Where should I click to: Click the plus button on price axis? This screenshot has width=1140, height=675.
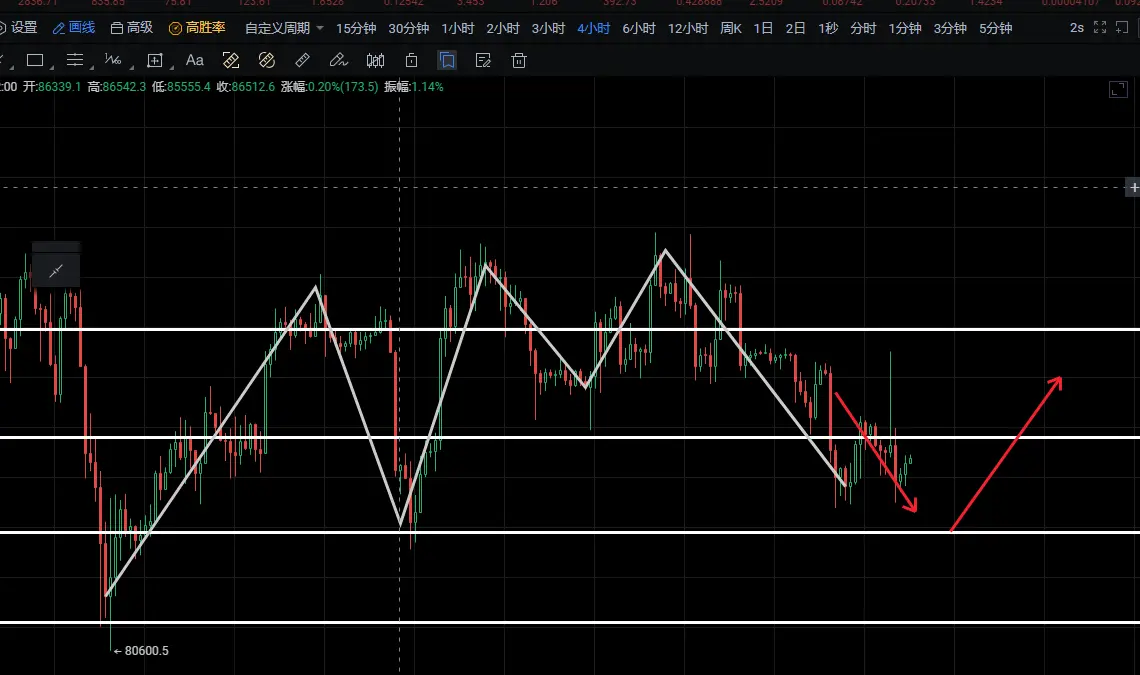click(1133, 188)
